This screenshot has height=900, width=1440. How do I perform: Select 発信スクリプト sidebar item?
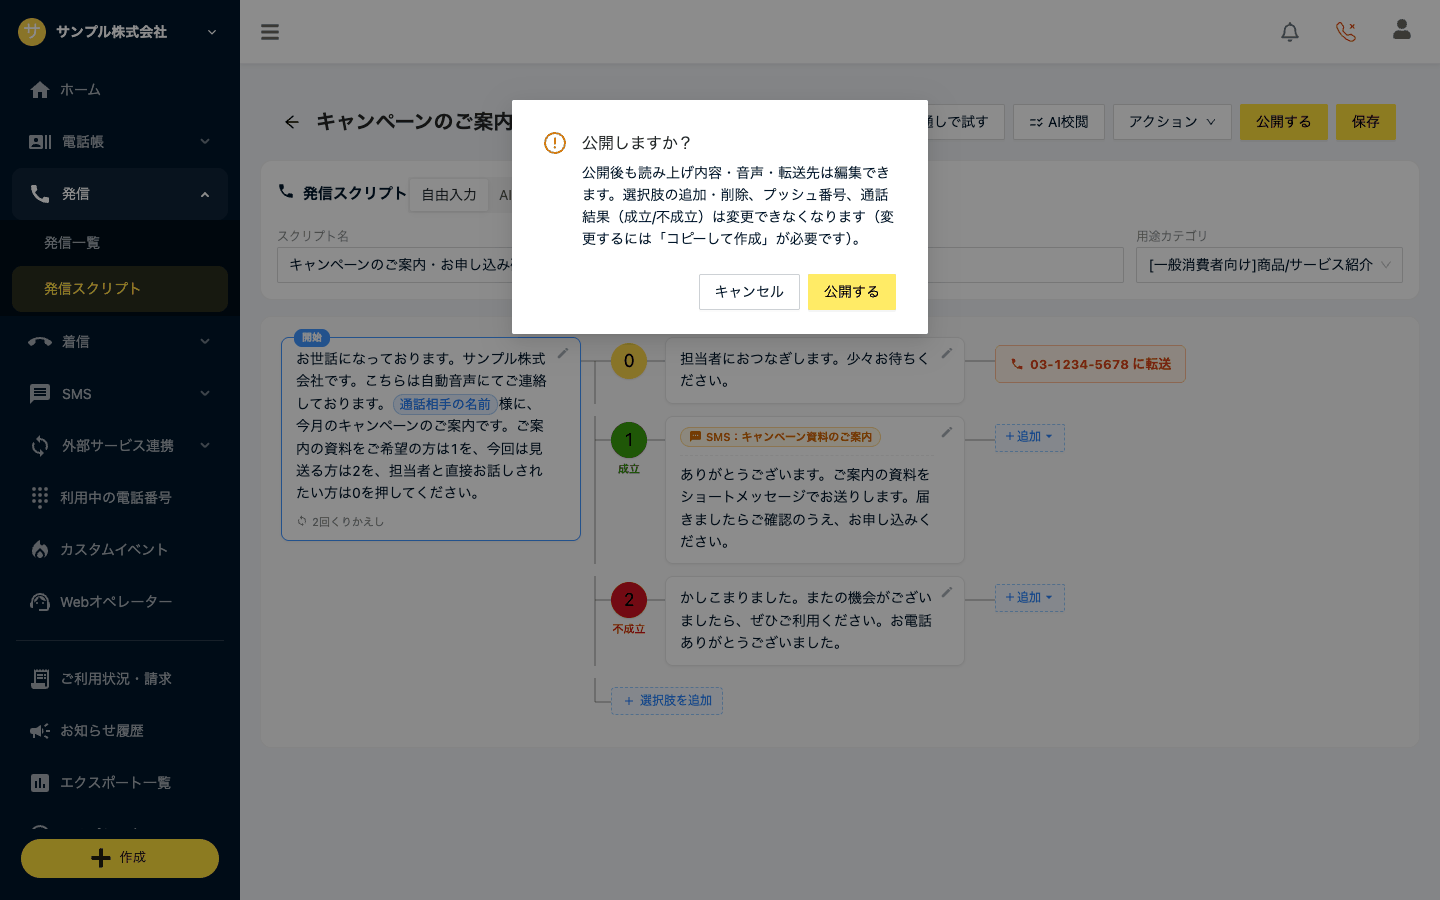(x=120, y=289)
